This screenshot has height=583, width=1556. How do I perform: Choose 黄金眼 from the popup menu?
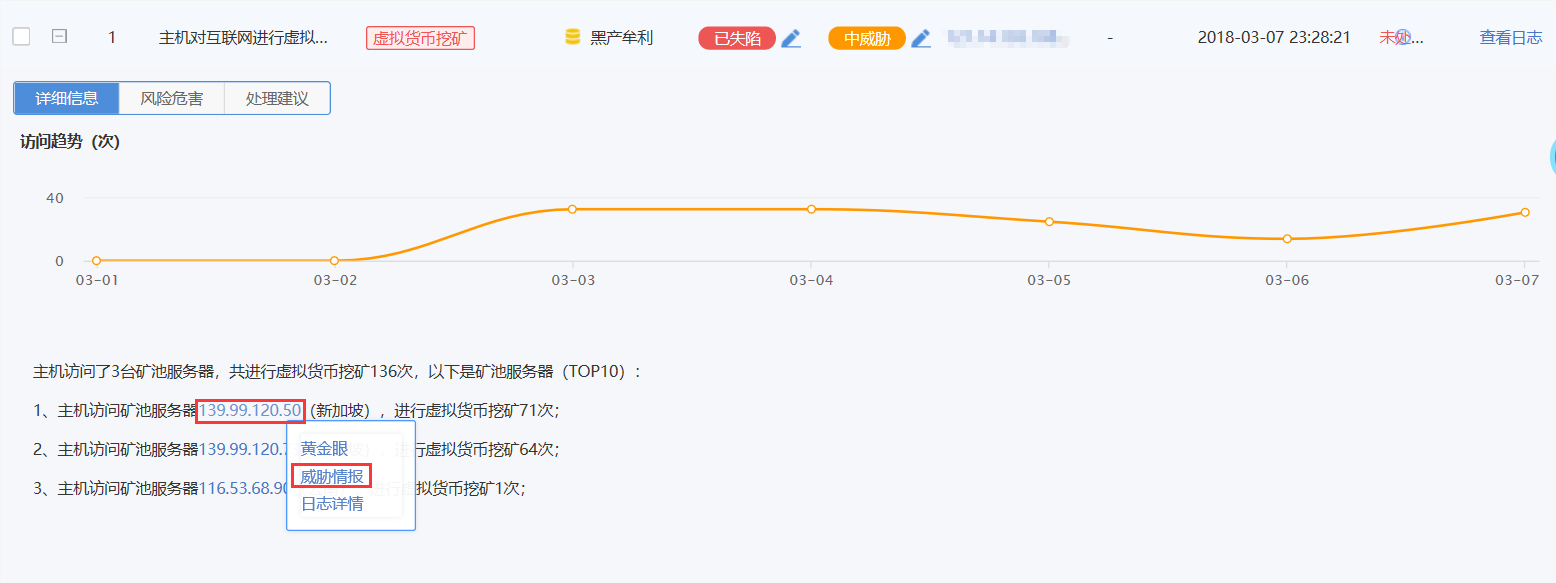click(324, 449)
